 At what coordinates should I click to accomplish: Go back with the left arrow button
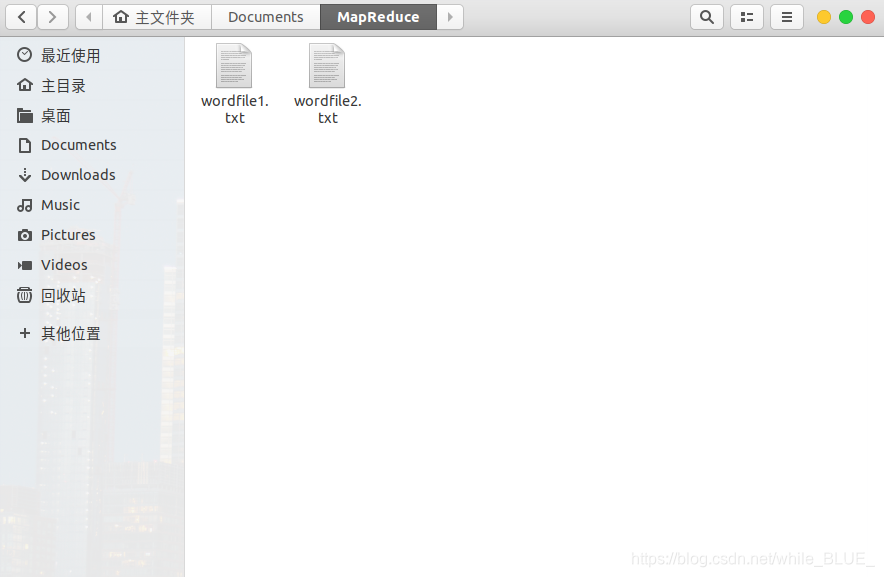[x=21, y=17]
